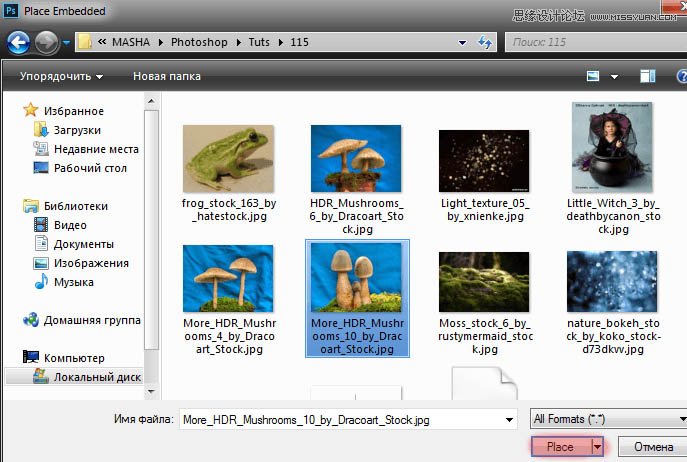Image resolution: width=687 pixels, height=462 pixels.
Task: Click 115 folder in address path
Action: pos(299,42)
